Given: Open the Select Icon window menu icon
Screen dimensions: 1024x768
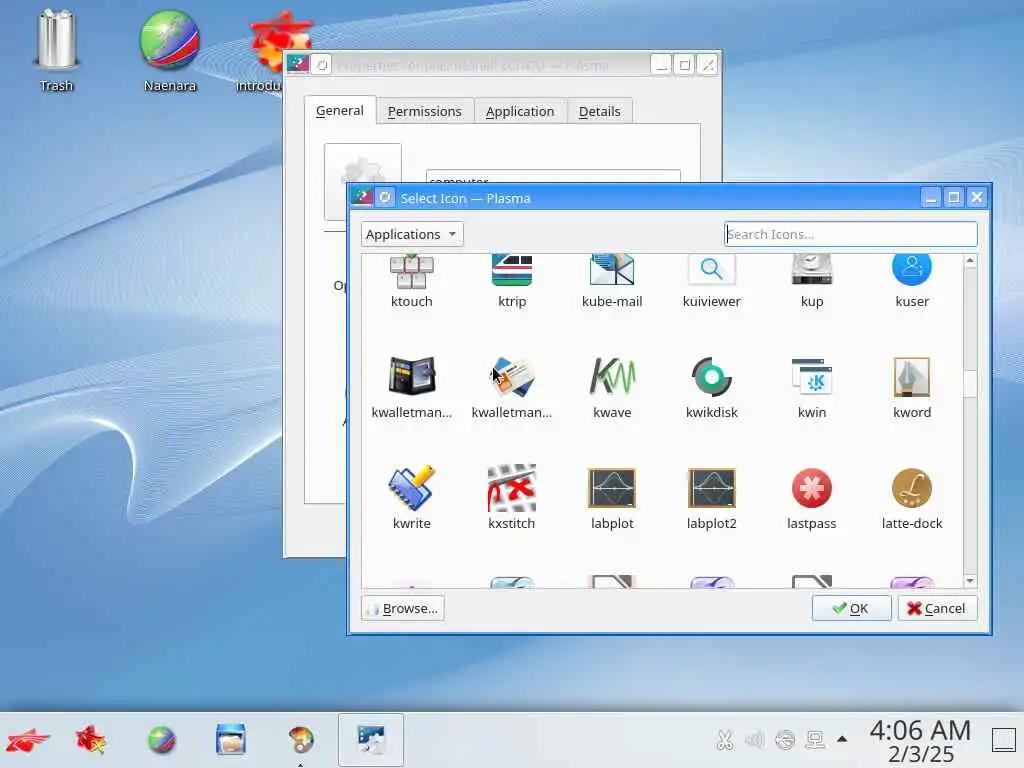Looking at the screenshot, I should (362, 197).
